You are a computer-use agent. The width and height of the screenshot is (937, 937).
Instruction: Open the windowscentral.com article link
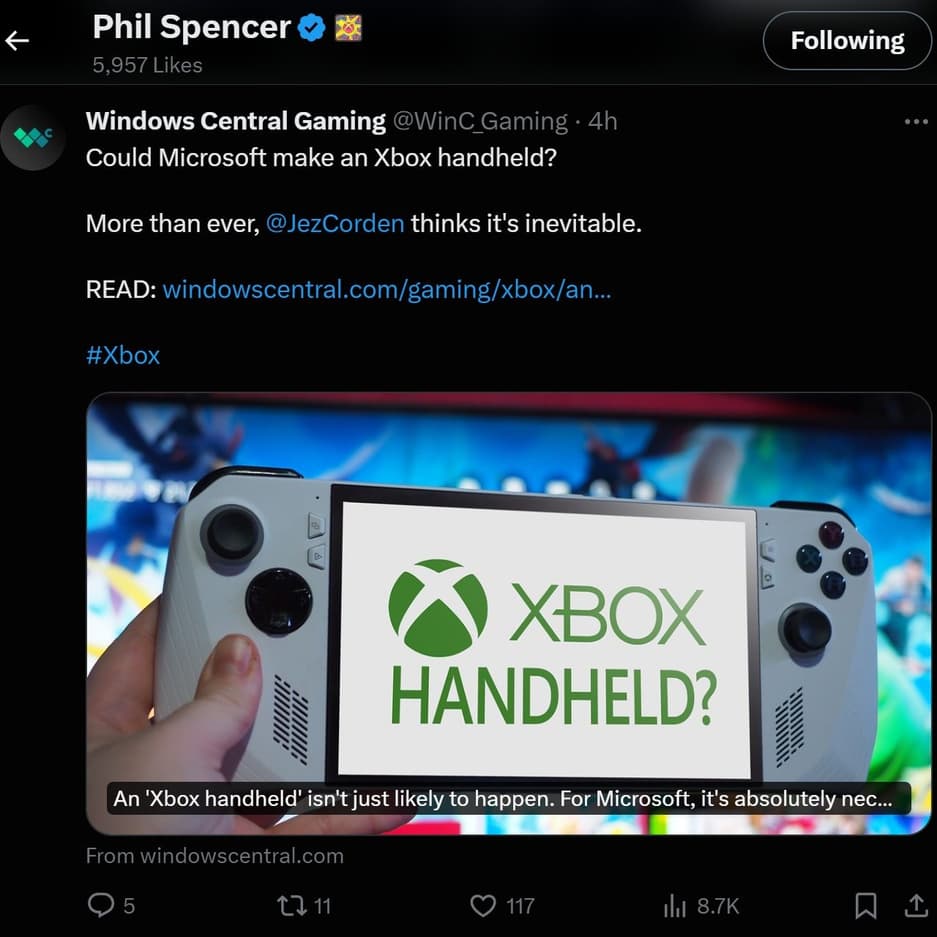pyautogui.click(x=386, y=290)
